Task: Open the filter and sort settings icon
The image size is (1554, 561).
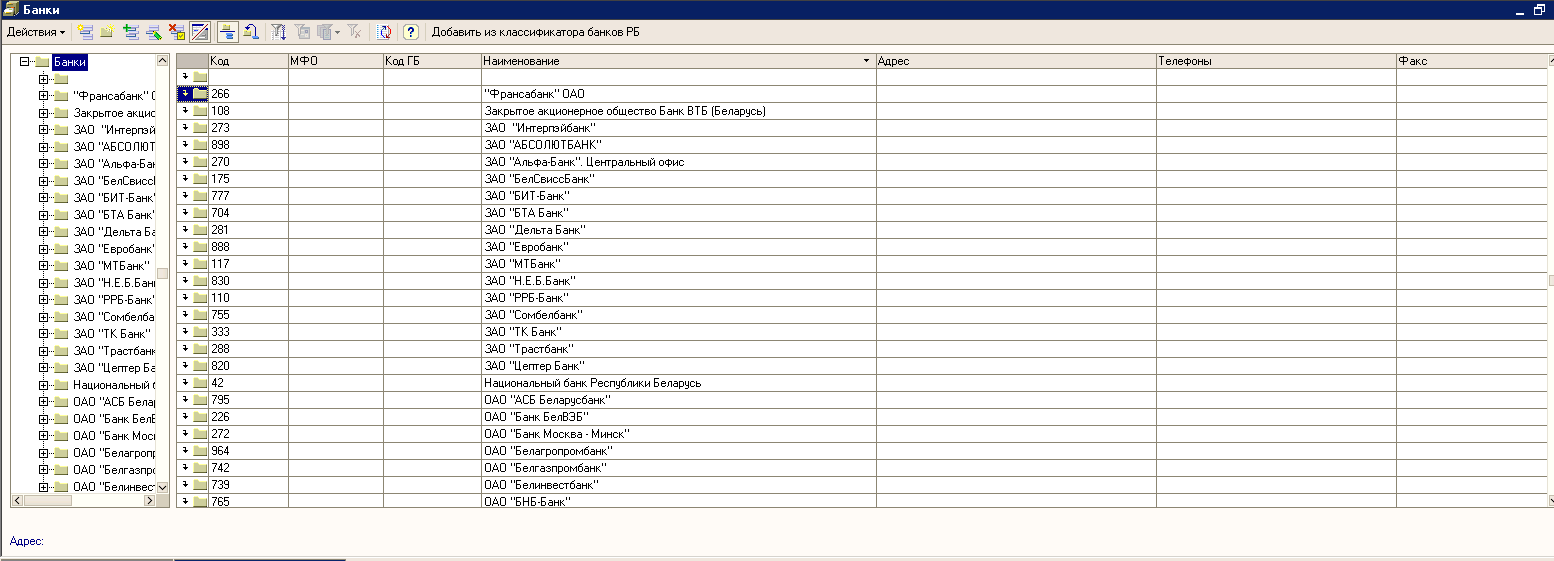Action: tap(279, 32)
